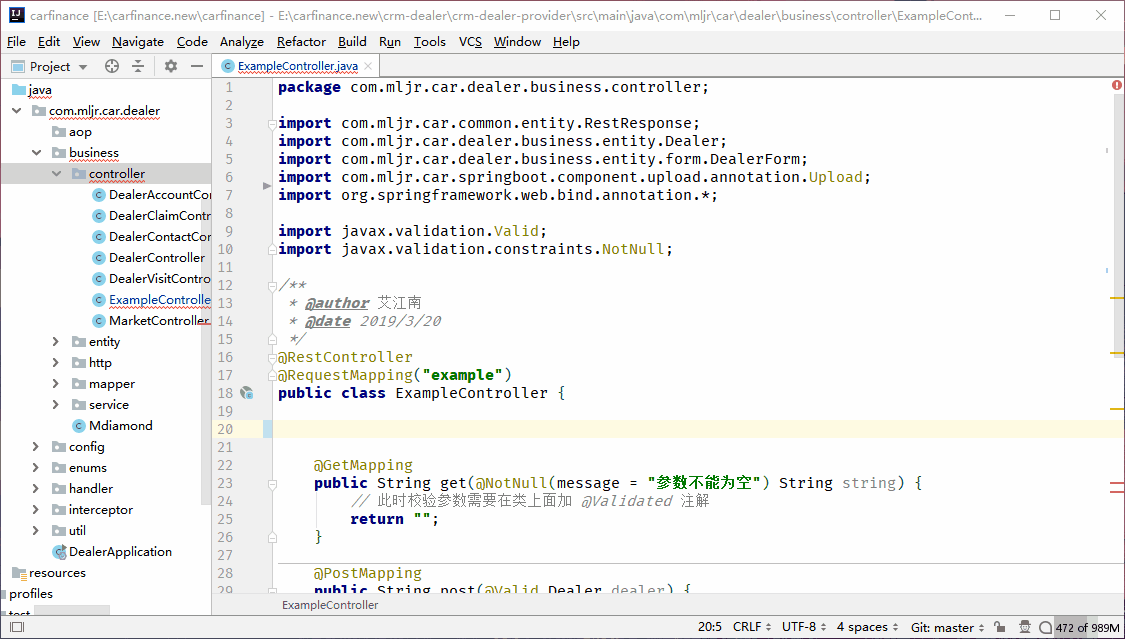Click the memory indicator 472 of 989M
This screenshot has width=1125, height=639.
click(1087, 627)
